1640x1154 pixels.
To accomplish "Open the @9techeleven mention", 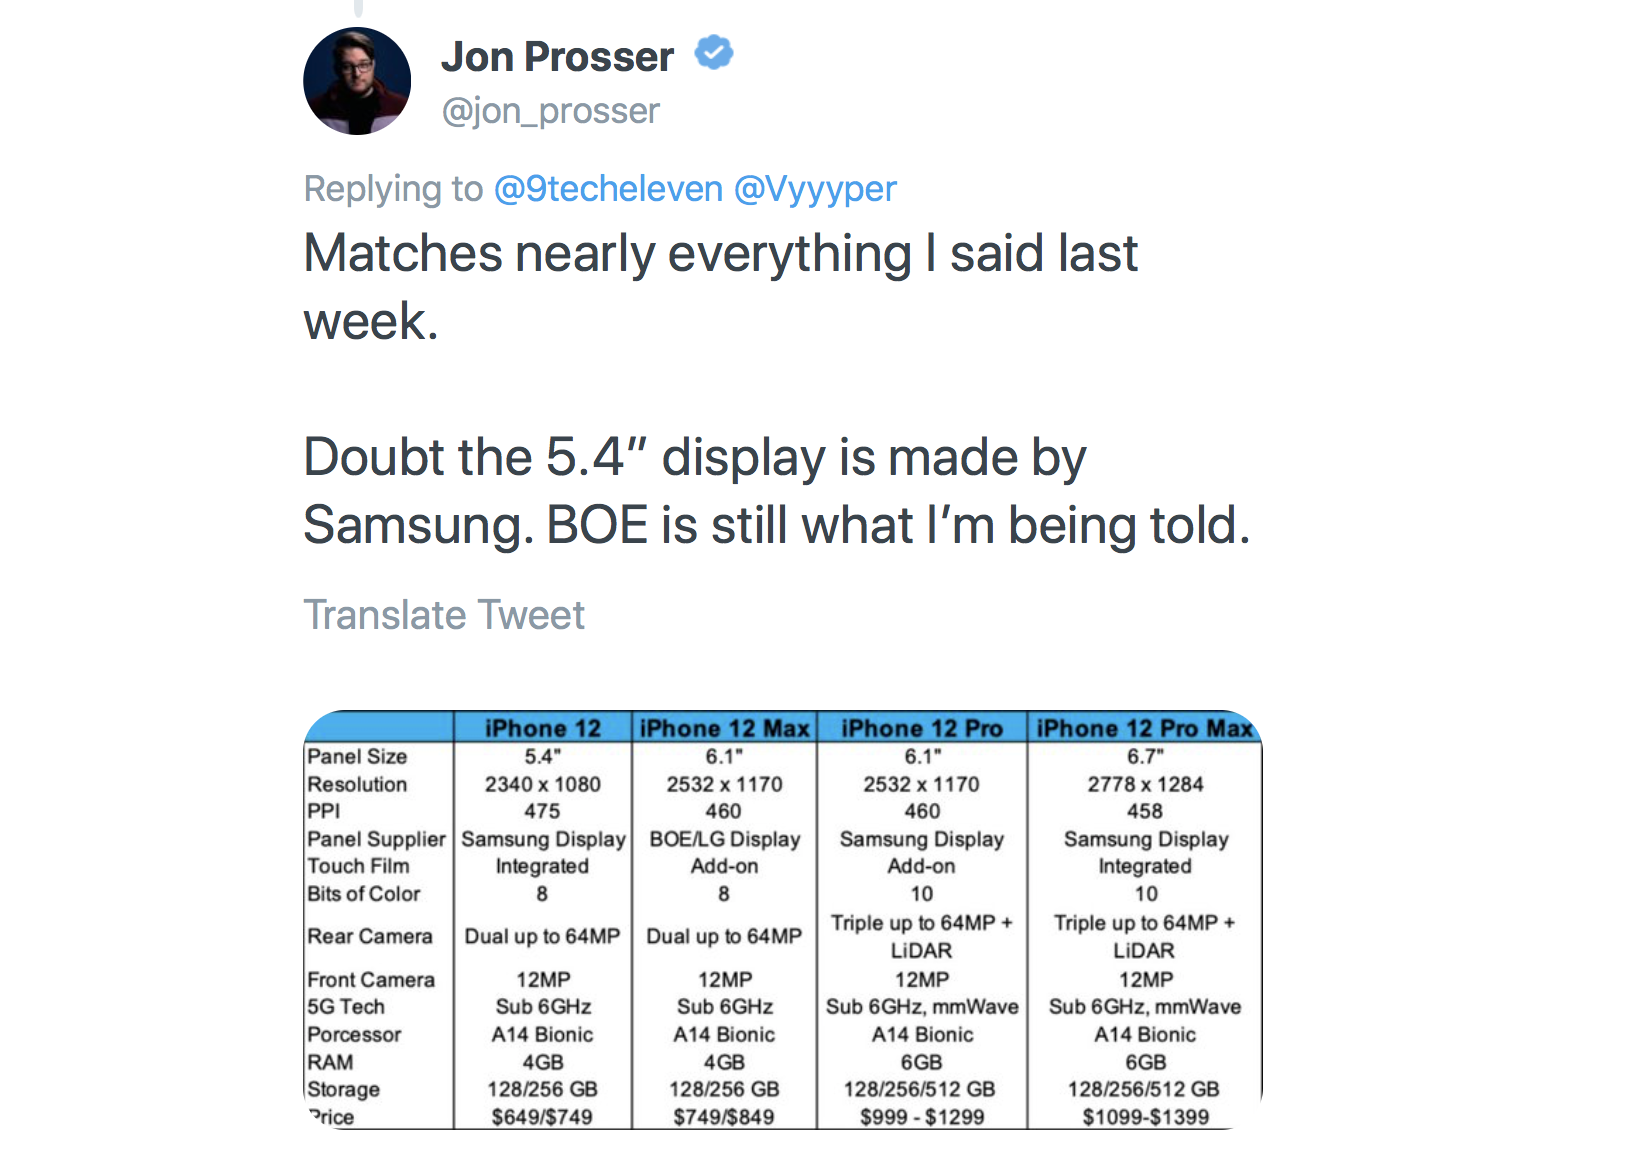I will click(x=608, y=188).
